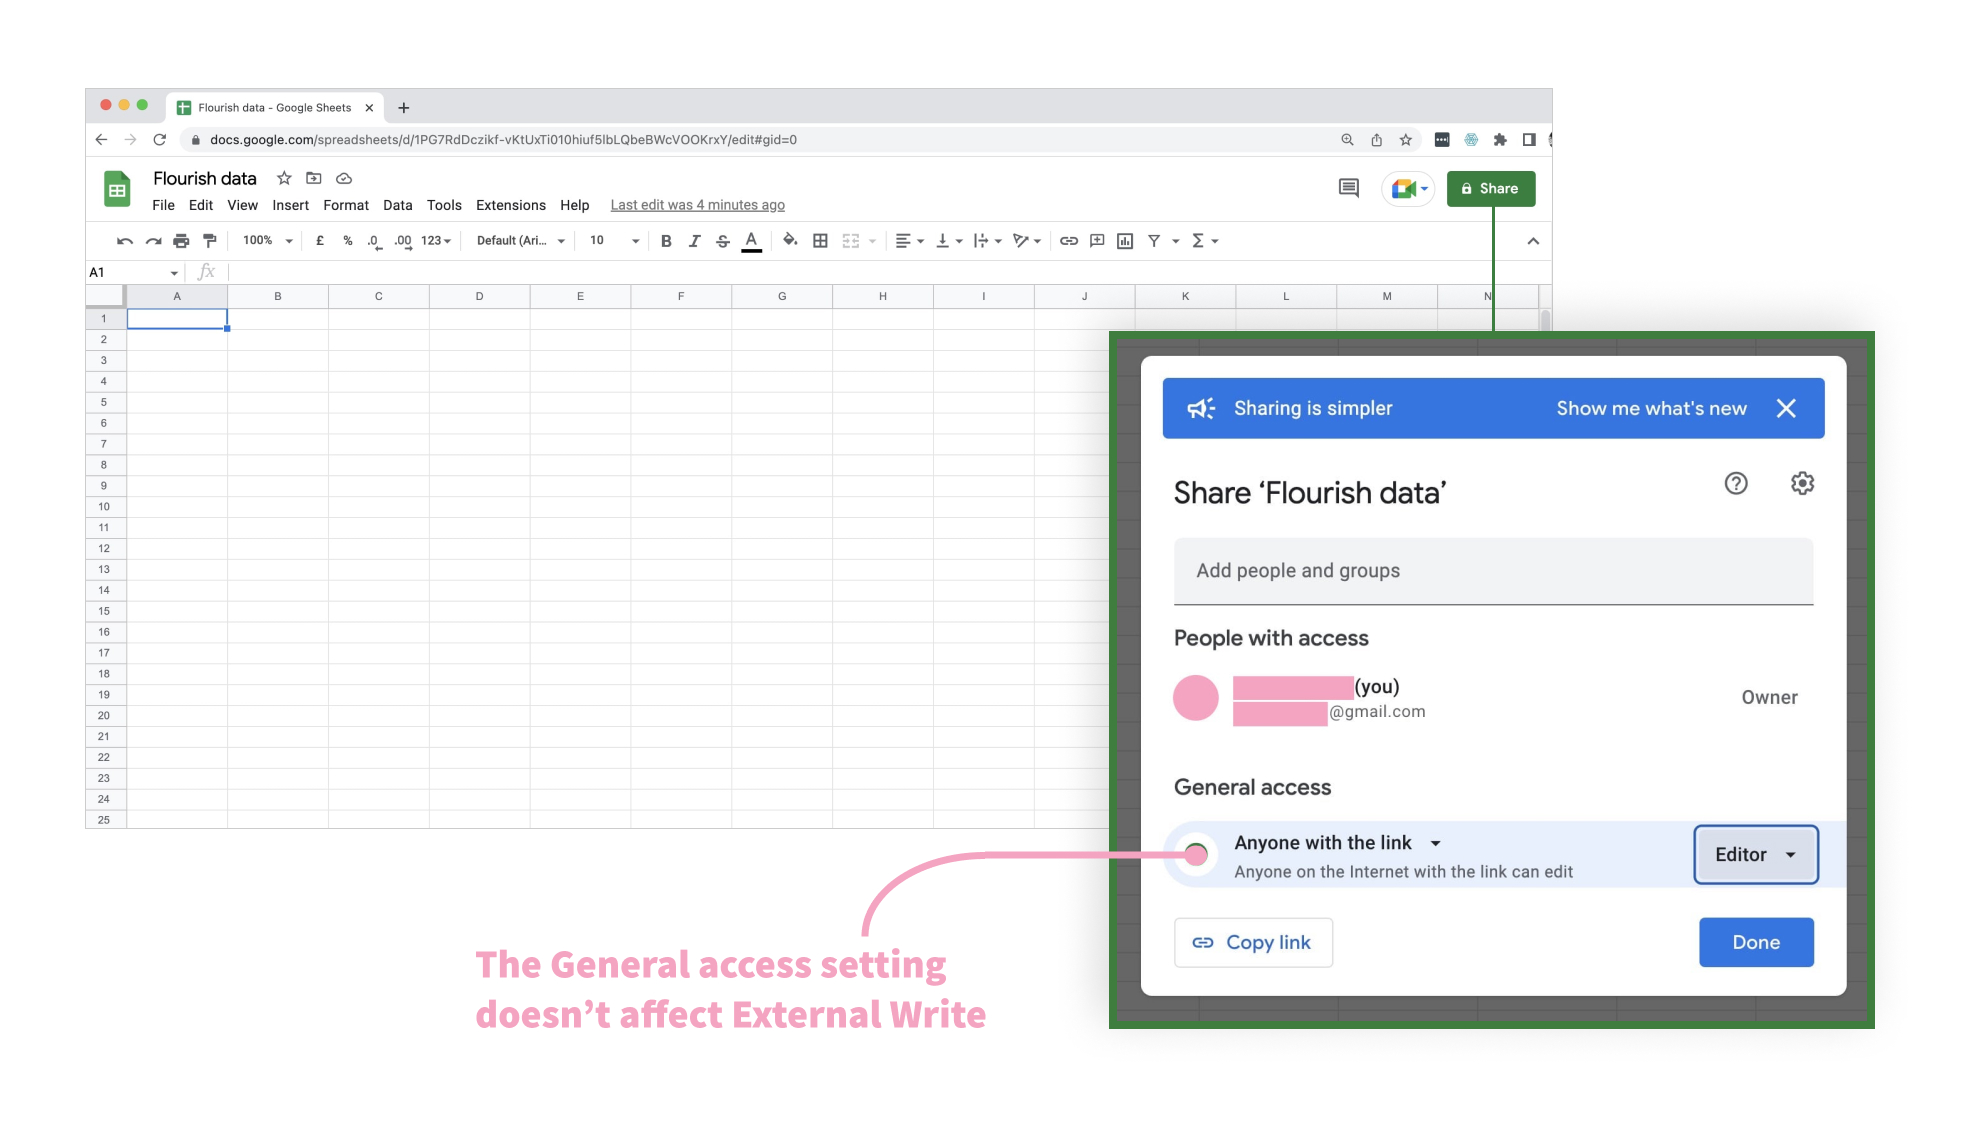Format as percent

(x=348, y=241)
